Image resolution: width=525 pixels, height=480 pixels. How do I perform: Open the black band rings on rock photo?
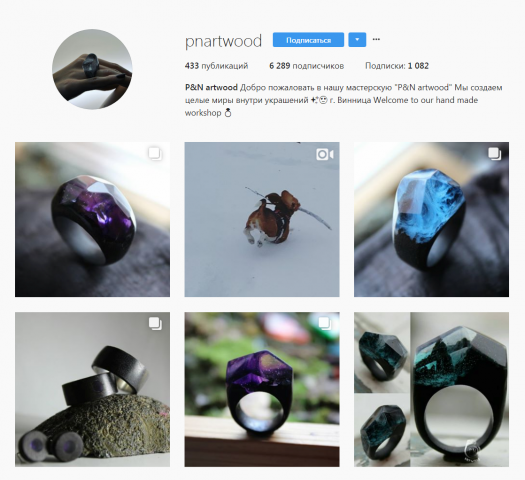[x=92, y=389]
